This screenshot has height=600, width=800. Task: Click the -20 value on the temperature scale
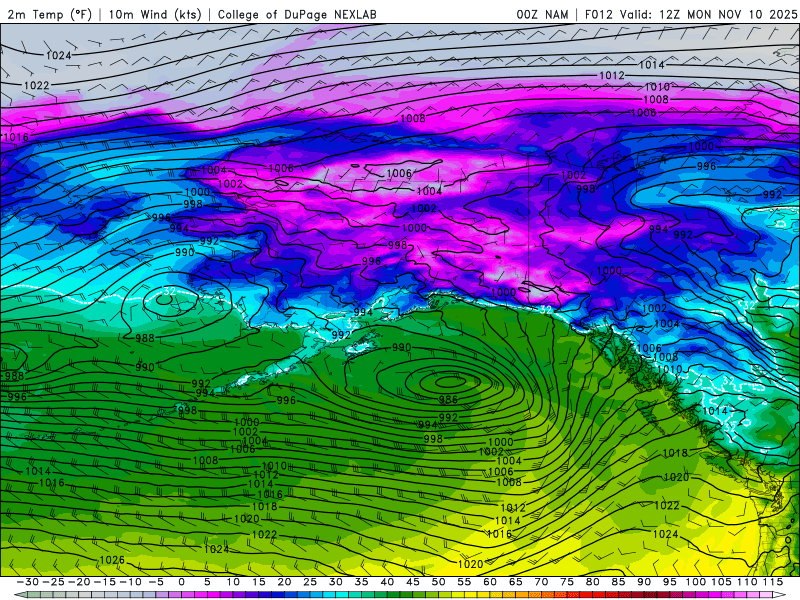coord(79,582)
